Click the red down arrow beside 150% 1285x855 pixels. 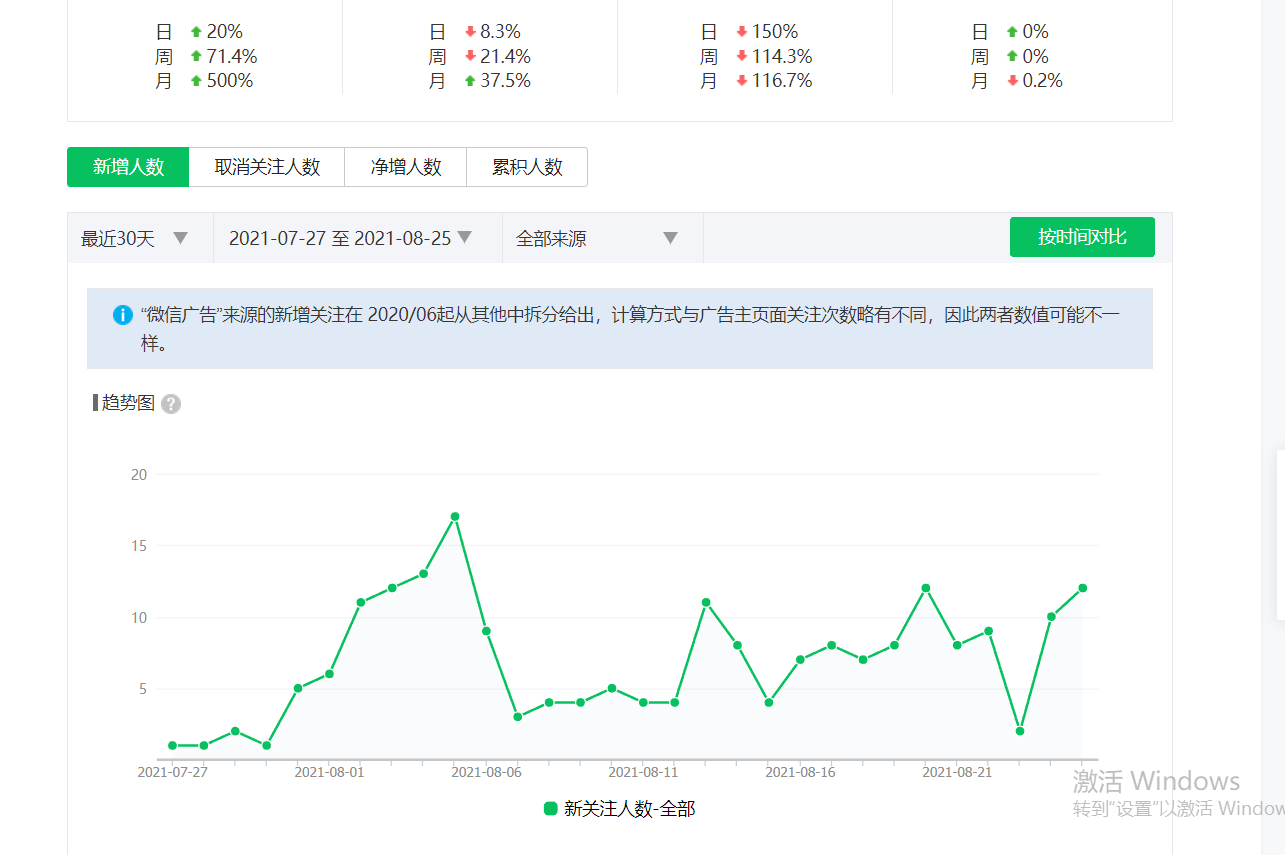pos(741,32)
